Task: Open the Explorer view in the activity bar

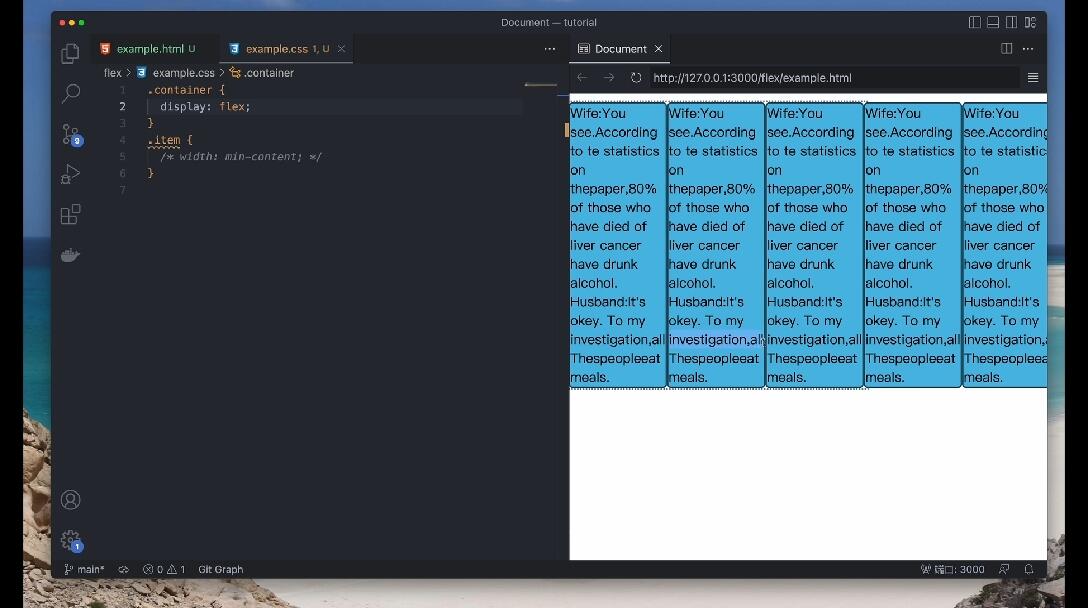Action: click(x=70, y=53)
